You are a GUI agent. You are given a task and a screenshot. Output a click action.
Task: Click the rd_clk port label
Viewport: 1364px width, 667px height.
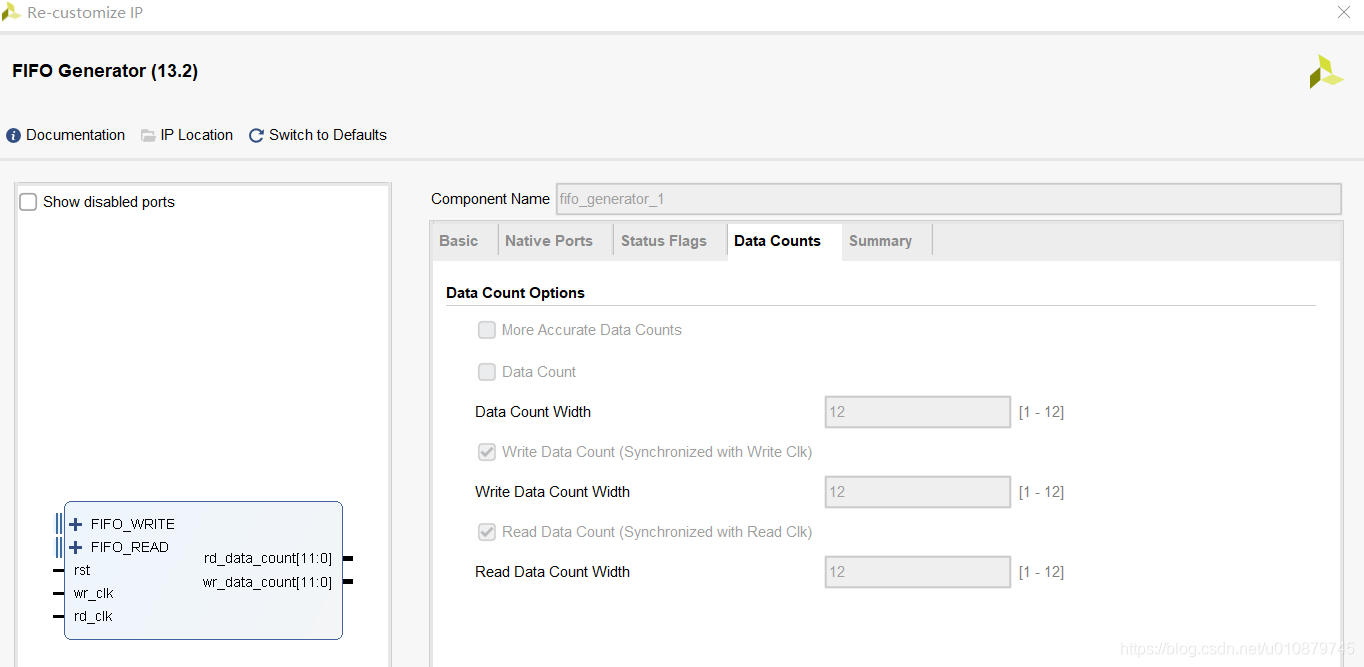tap(93, 616)
